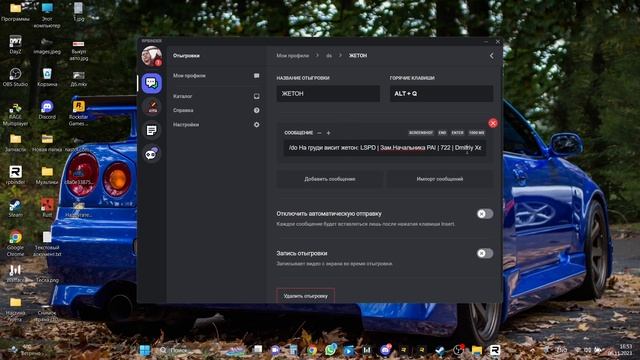Toggle Отключить автоматическую отправку switch
The width and height of the screenshot is (640, 360).
(x=485, y=214)
